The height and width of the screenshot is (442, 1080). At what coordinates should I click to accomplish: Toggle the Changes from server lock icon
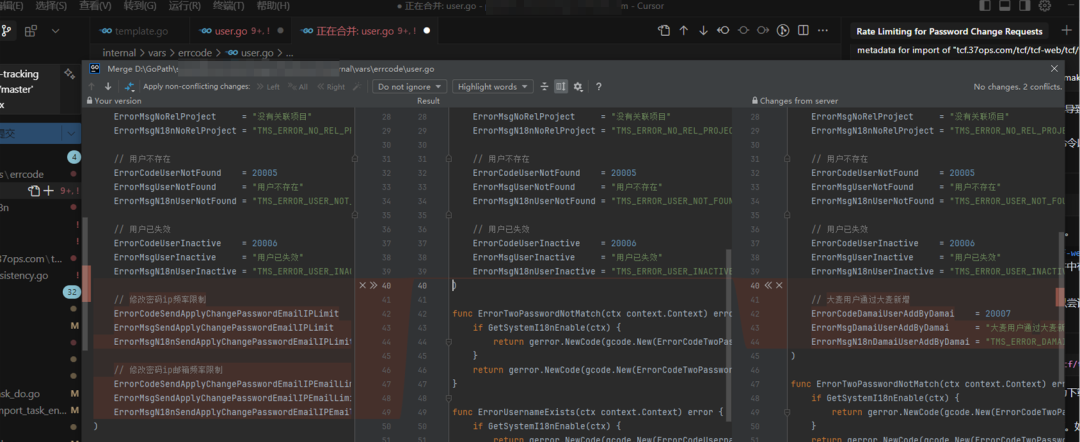click(754, 101)
